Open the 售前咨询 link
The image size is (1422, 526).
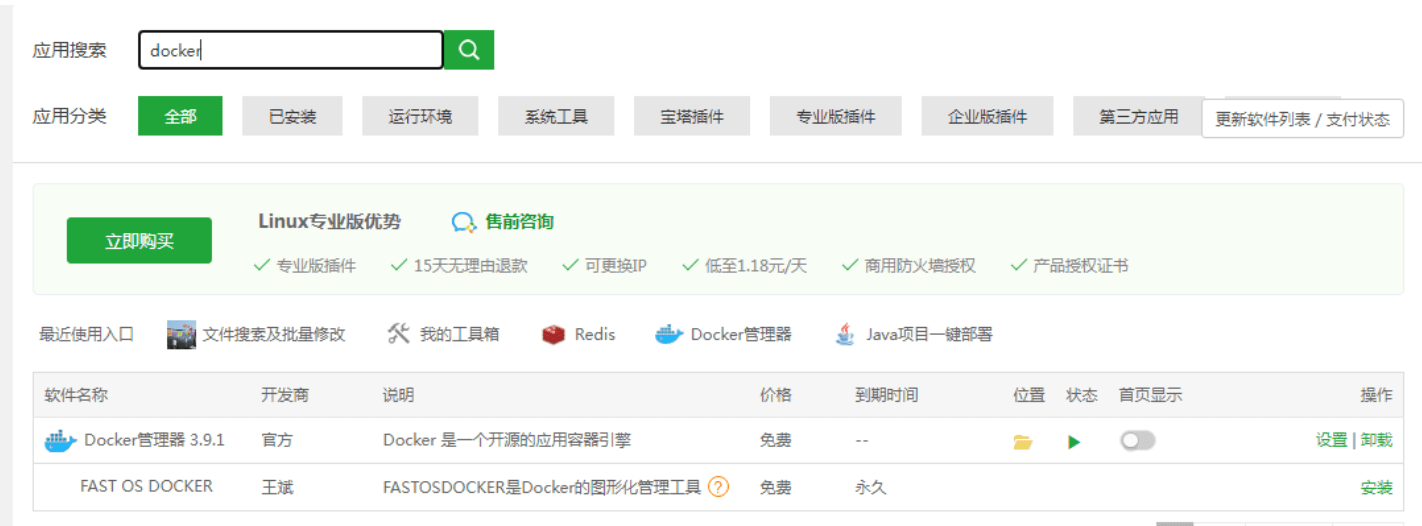pyautogui.click(x=519, y=221)
